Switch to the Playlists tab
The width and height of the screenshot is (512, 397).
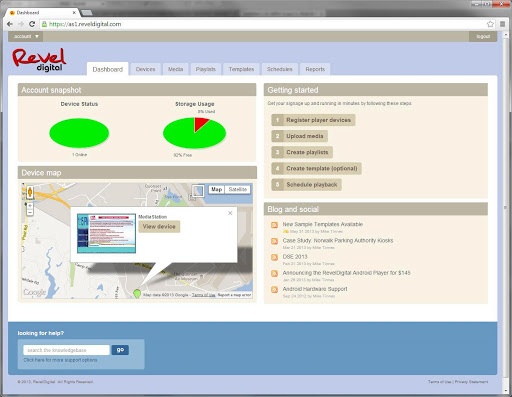pos(206,69)
